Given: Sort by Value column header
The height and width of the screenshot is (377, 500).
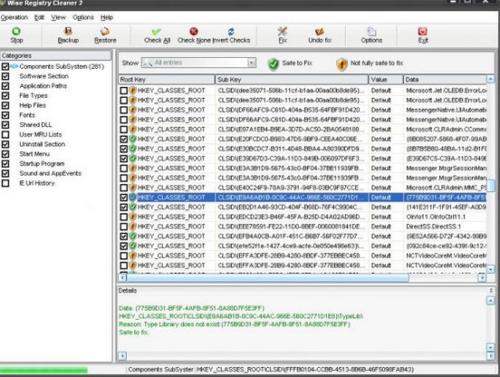Looking at the screenshot, I should [x=386, y=79].
